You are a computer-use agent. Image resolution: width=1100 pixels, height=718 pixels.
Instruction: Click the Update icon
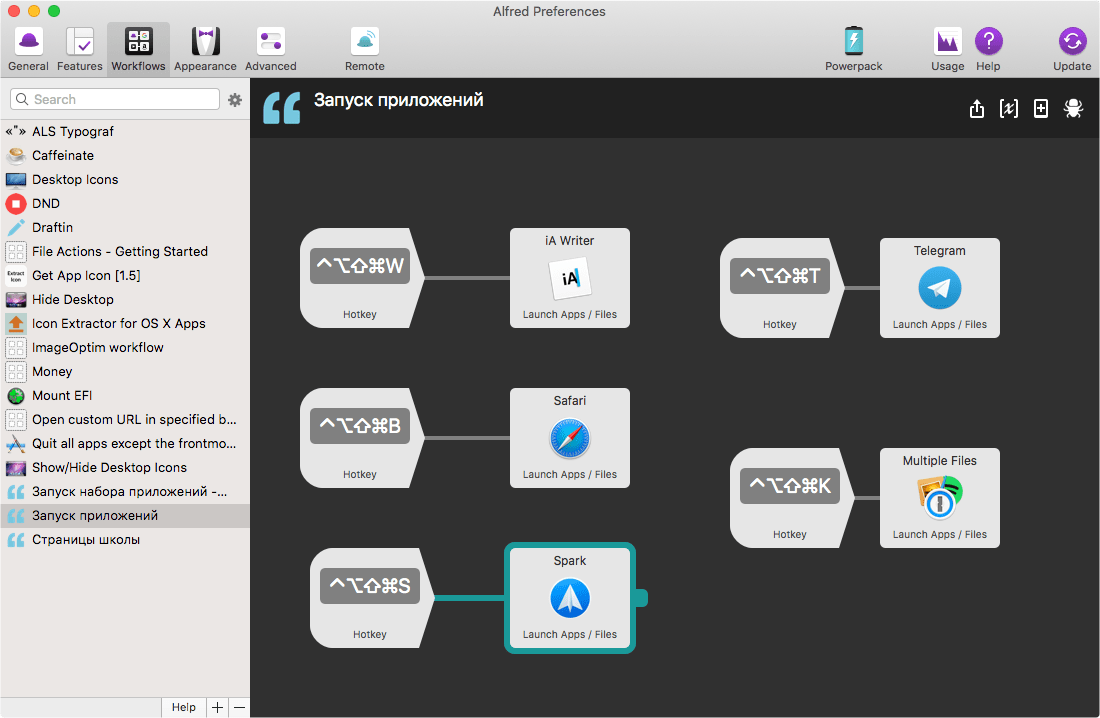click(1071, 41)
